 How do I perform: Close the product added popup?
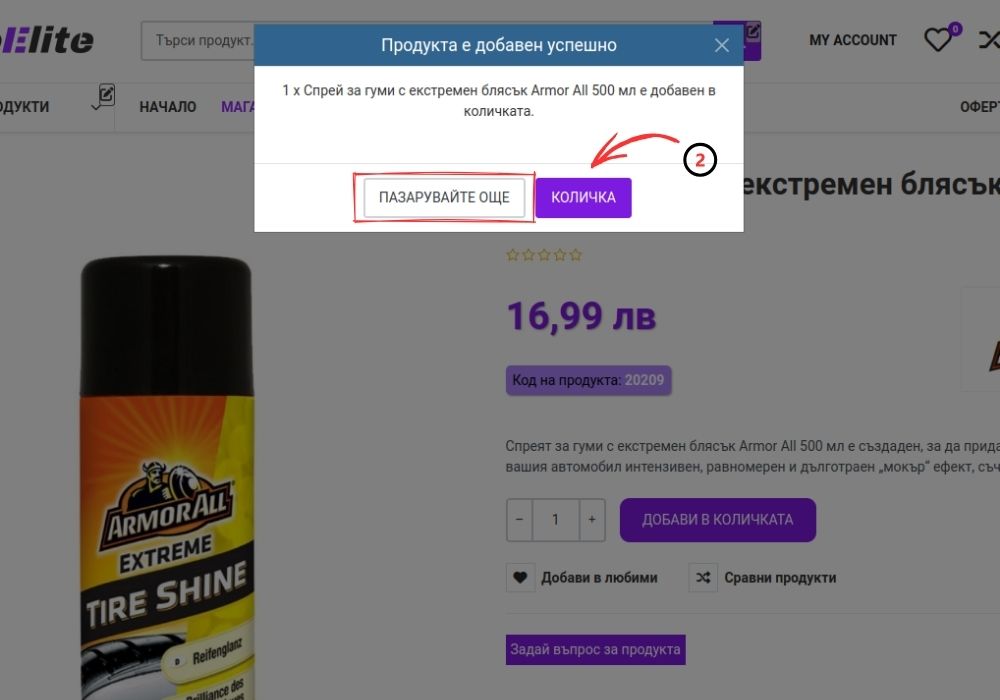[721, 45]
